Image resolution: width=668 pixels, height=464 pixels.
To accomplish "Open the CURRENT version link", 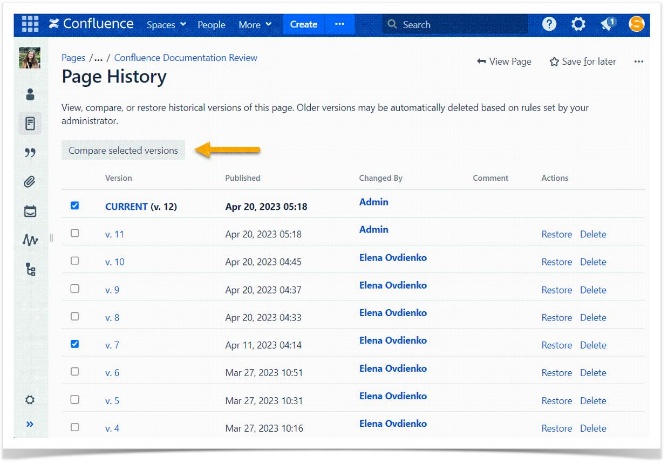I will [x=126, y=207].
